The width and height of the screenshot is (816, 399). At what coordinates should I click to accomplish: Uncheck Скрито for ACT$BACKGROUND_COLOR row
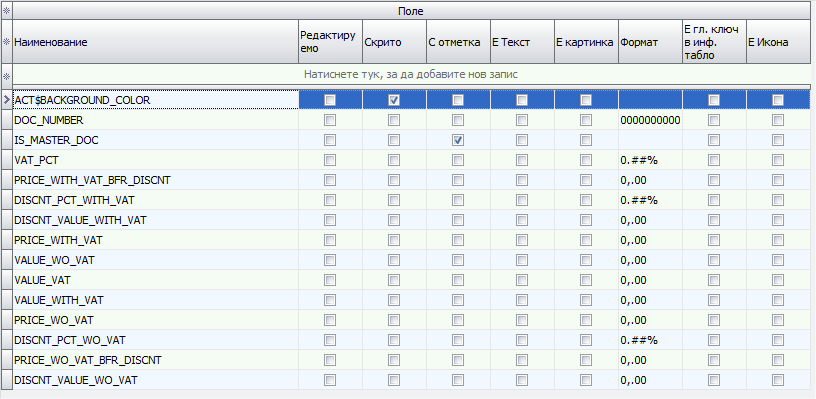click(x=394, y=100)
